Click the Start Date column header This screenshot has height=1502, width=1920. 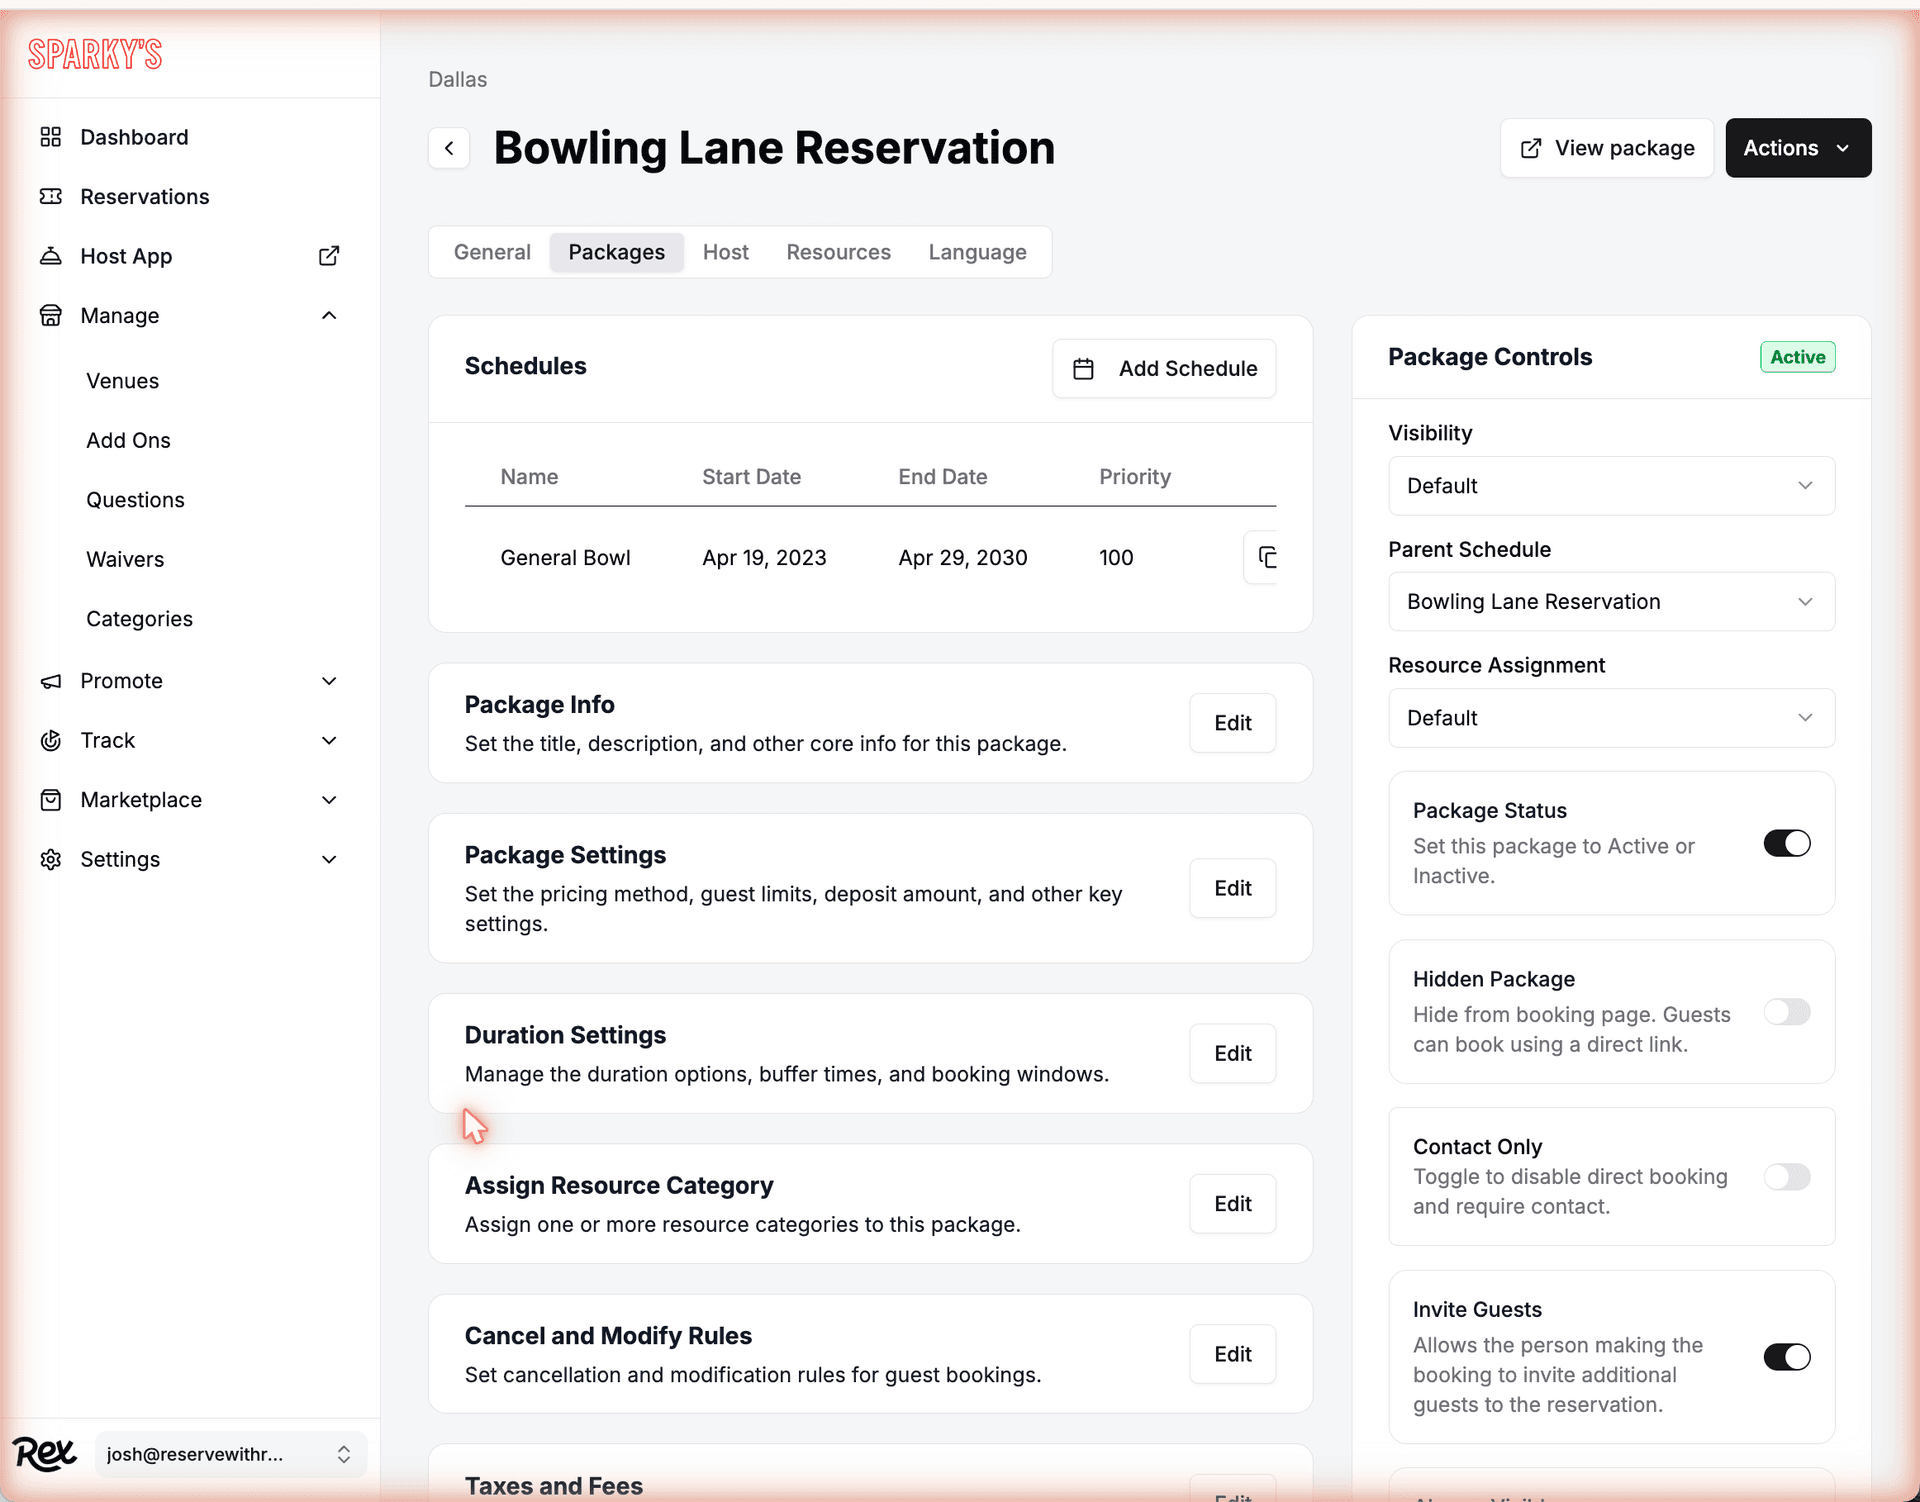tap(751, 477)
